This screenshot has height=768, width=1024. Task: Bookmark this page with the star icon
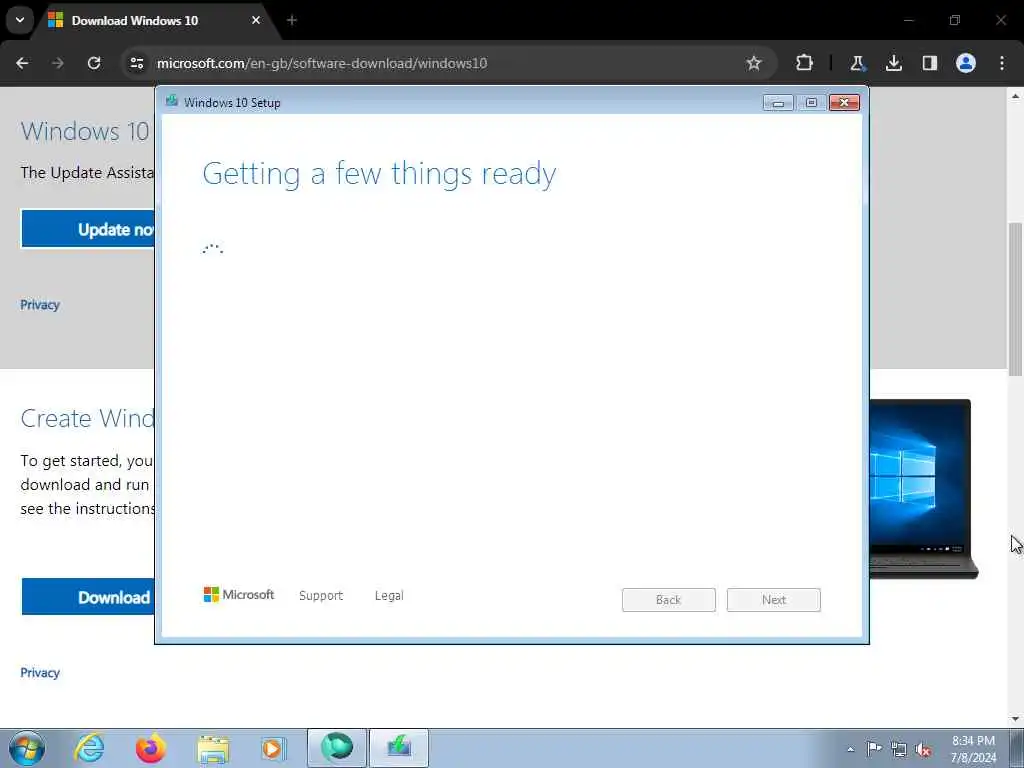click(754, 63)
